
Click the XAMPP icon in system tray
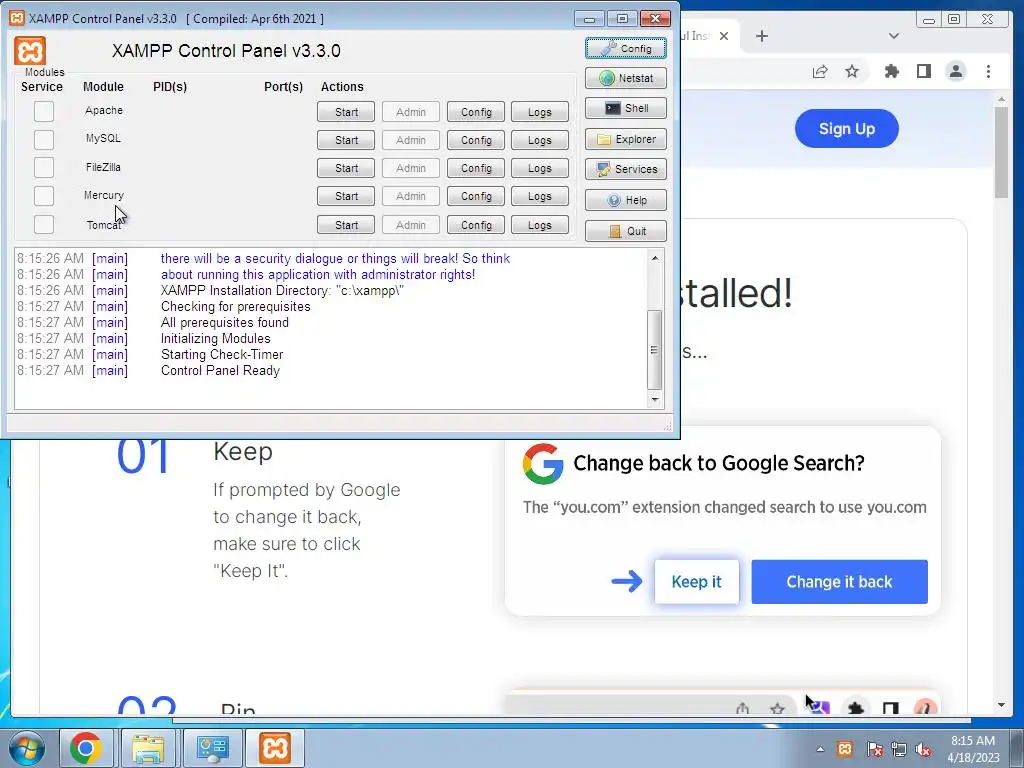tap(845, 749)
